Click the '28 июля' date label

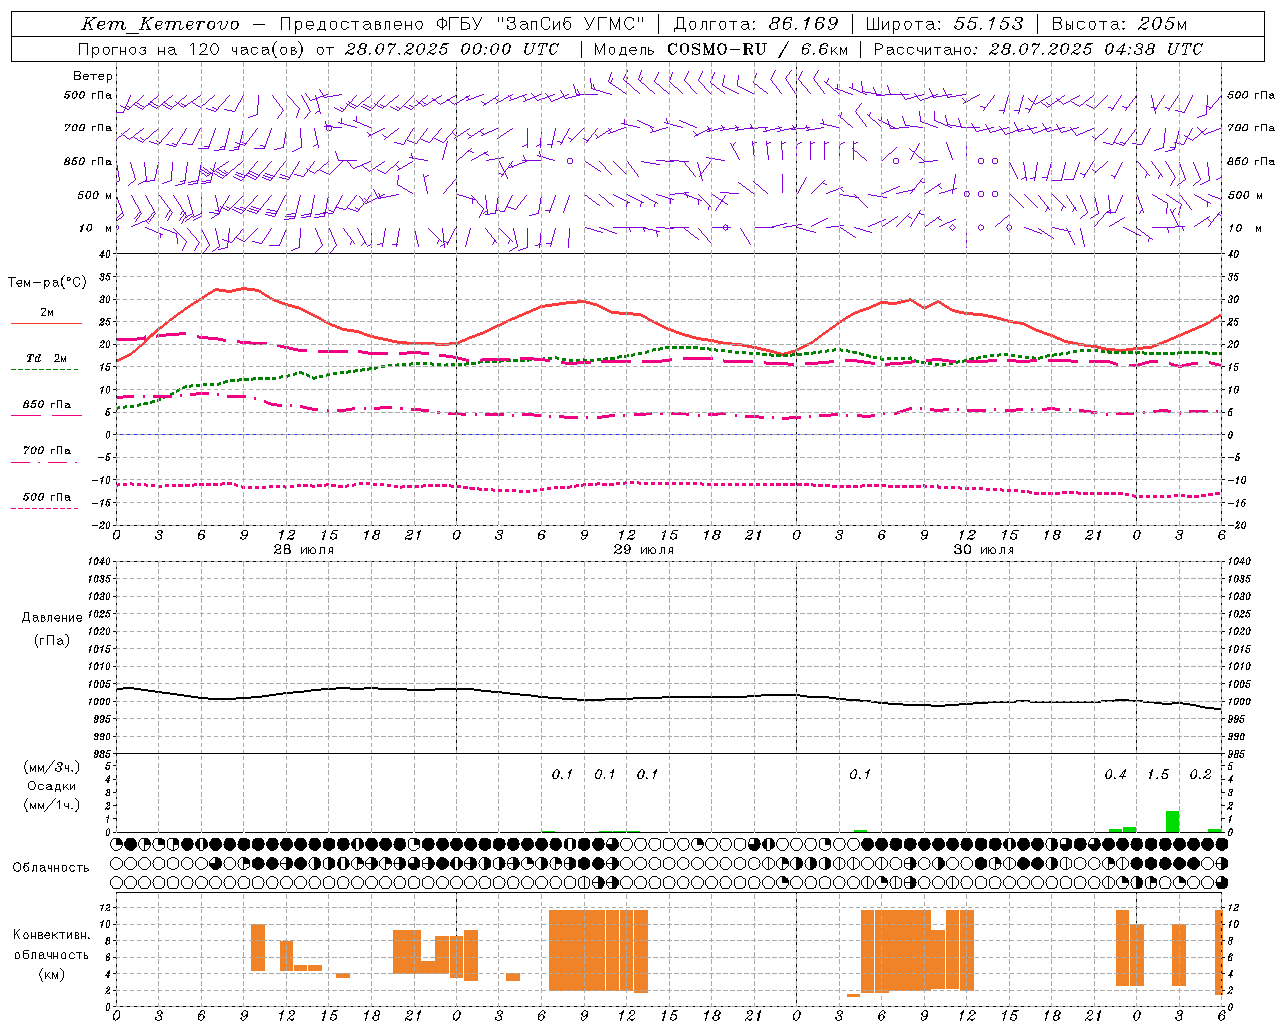(304, 550)
